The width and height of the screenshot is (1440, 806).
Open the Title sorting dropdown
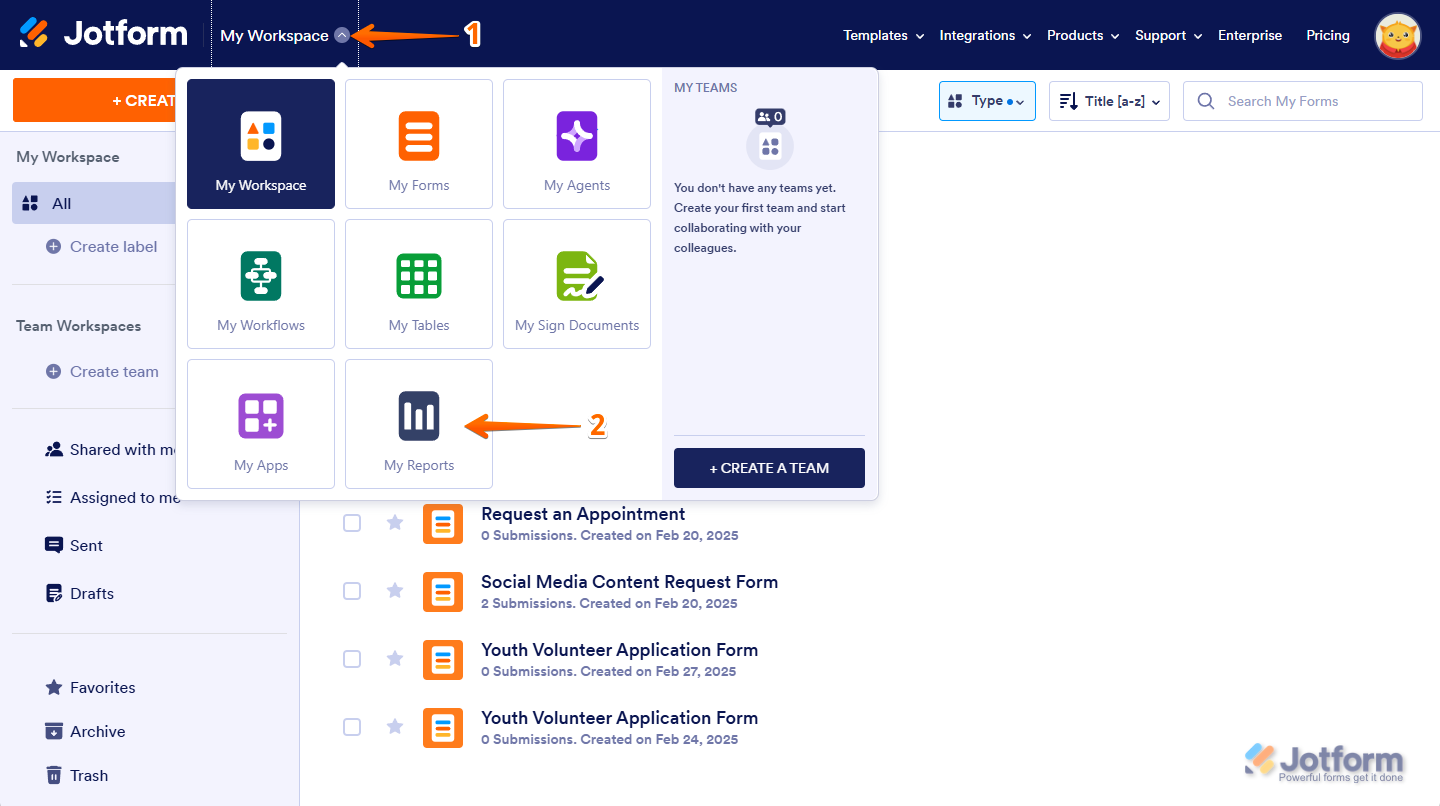(x=1108, y=100)
